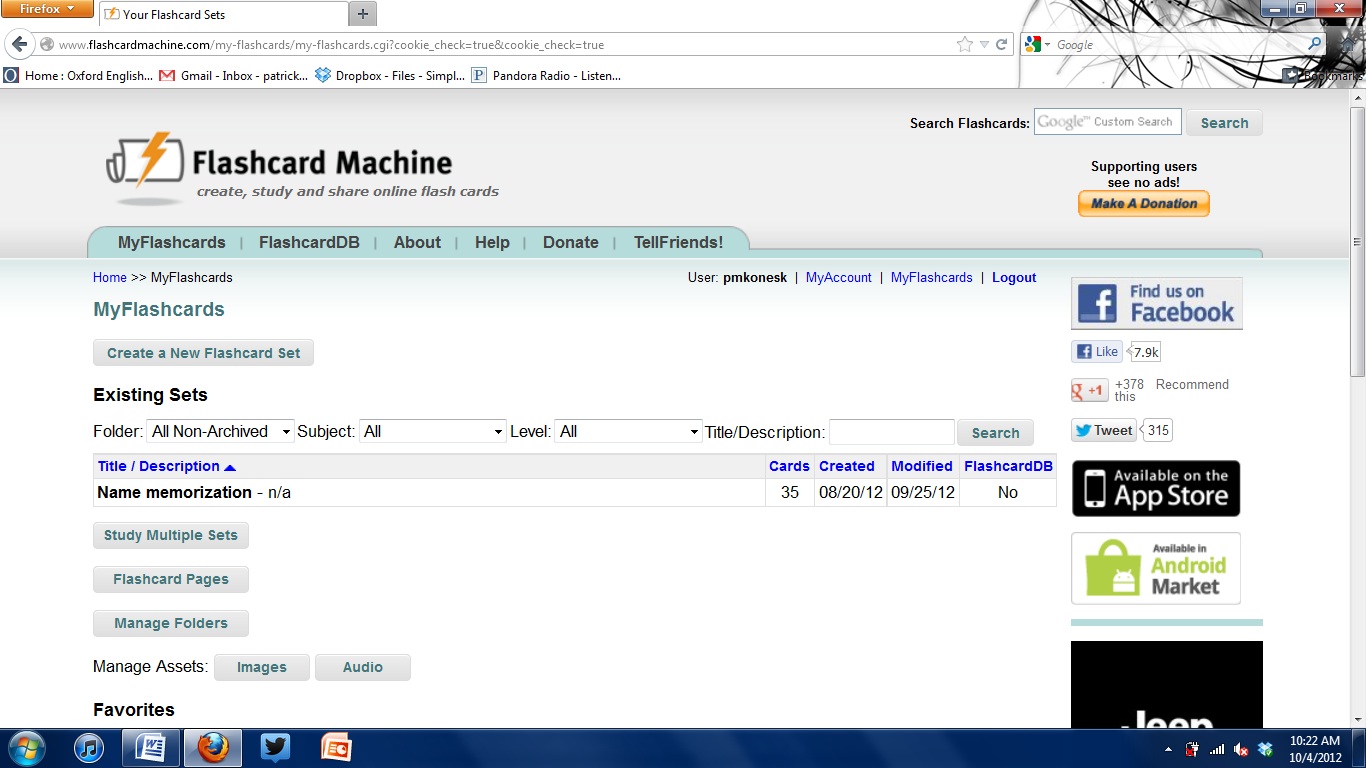Click the Google +1 button
The height and width of the screenshot is (768, 1366).
point(1089,391)
